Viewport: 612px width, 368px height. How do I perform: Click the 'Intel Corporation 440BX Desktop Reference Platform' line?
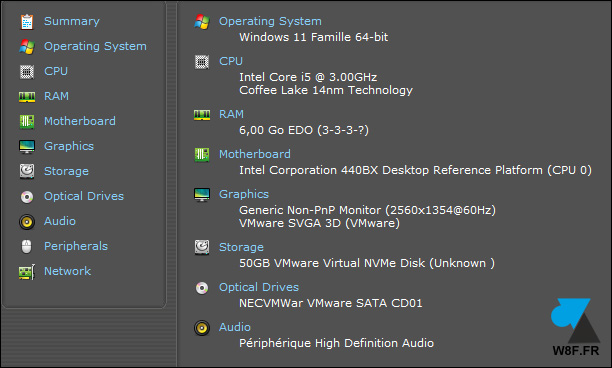[415, 170]
